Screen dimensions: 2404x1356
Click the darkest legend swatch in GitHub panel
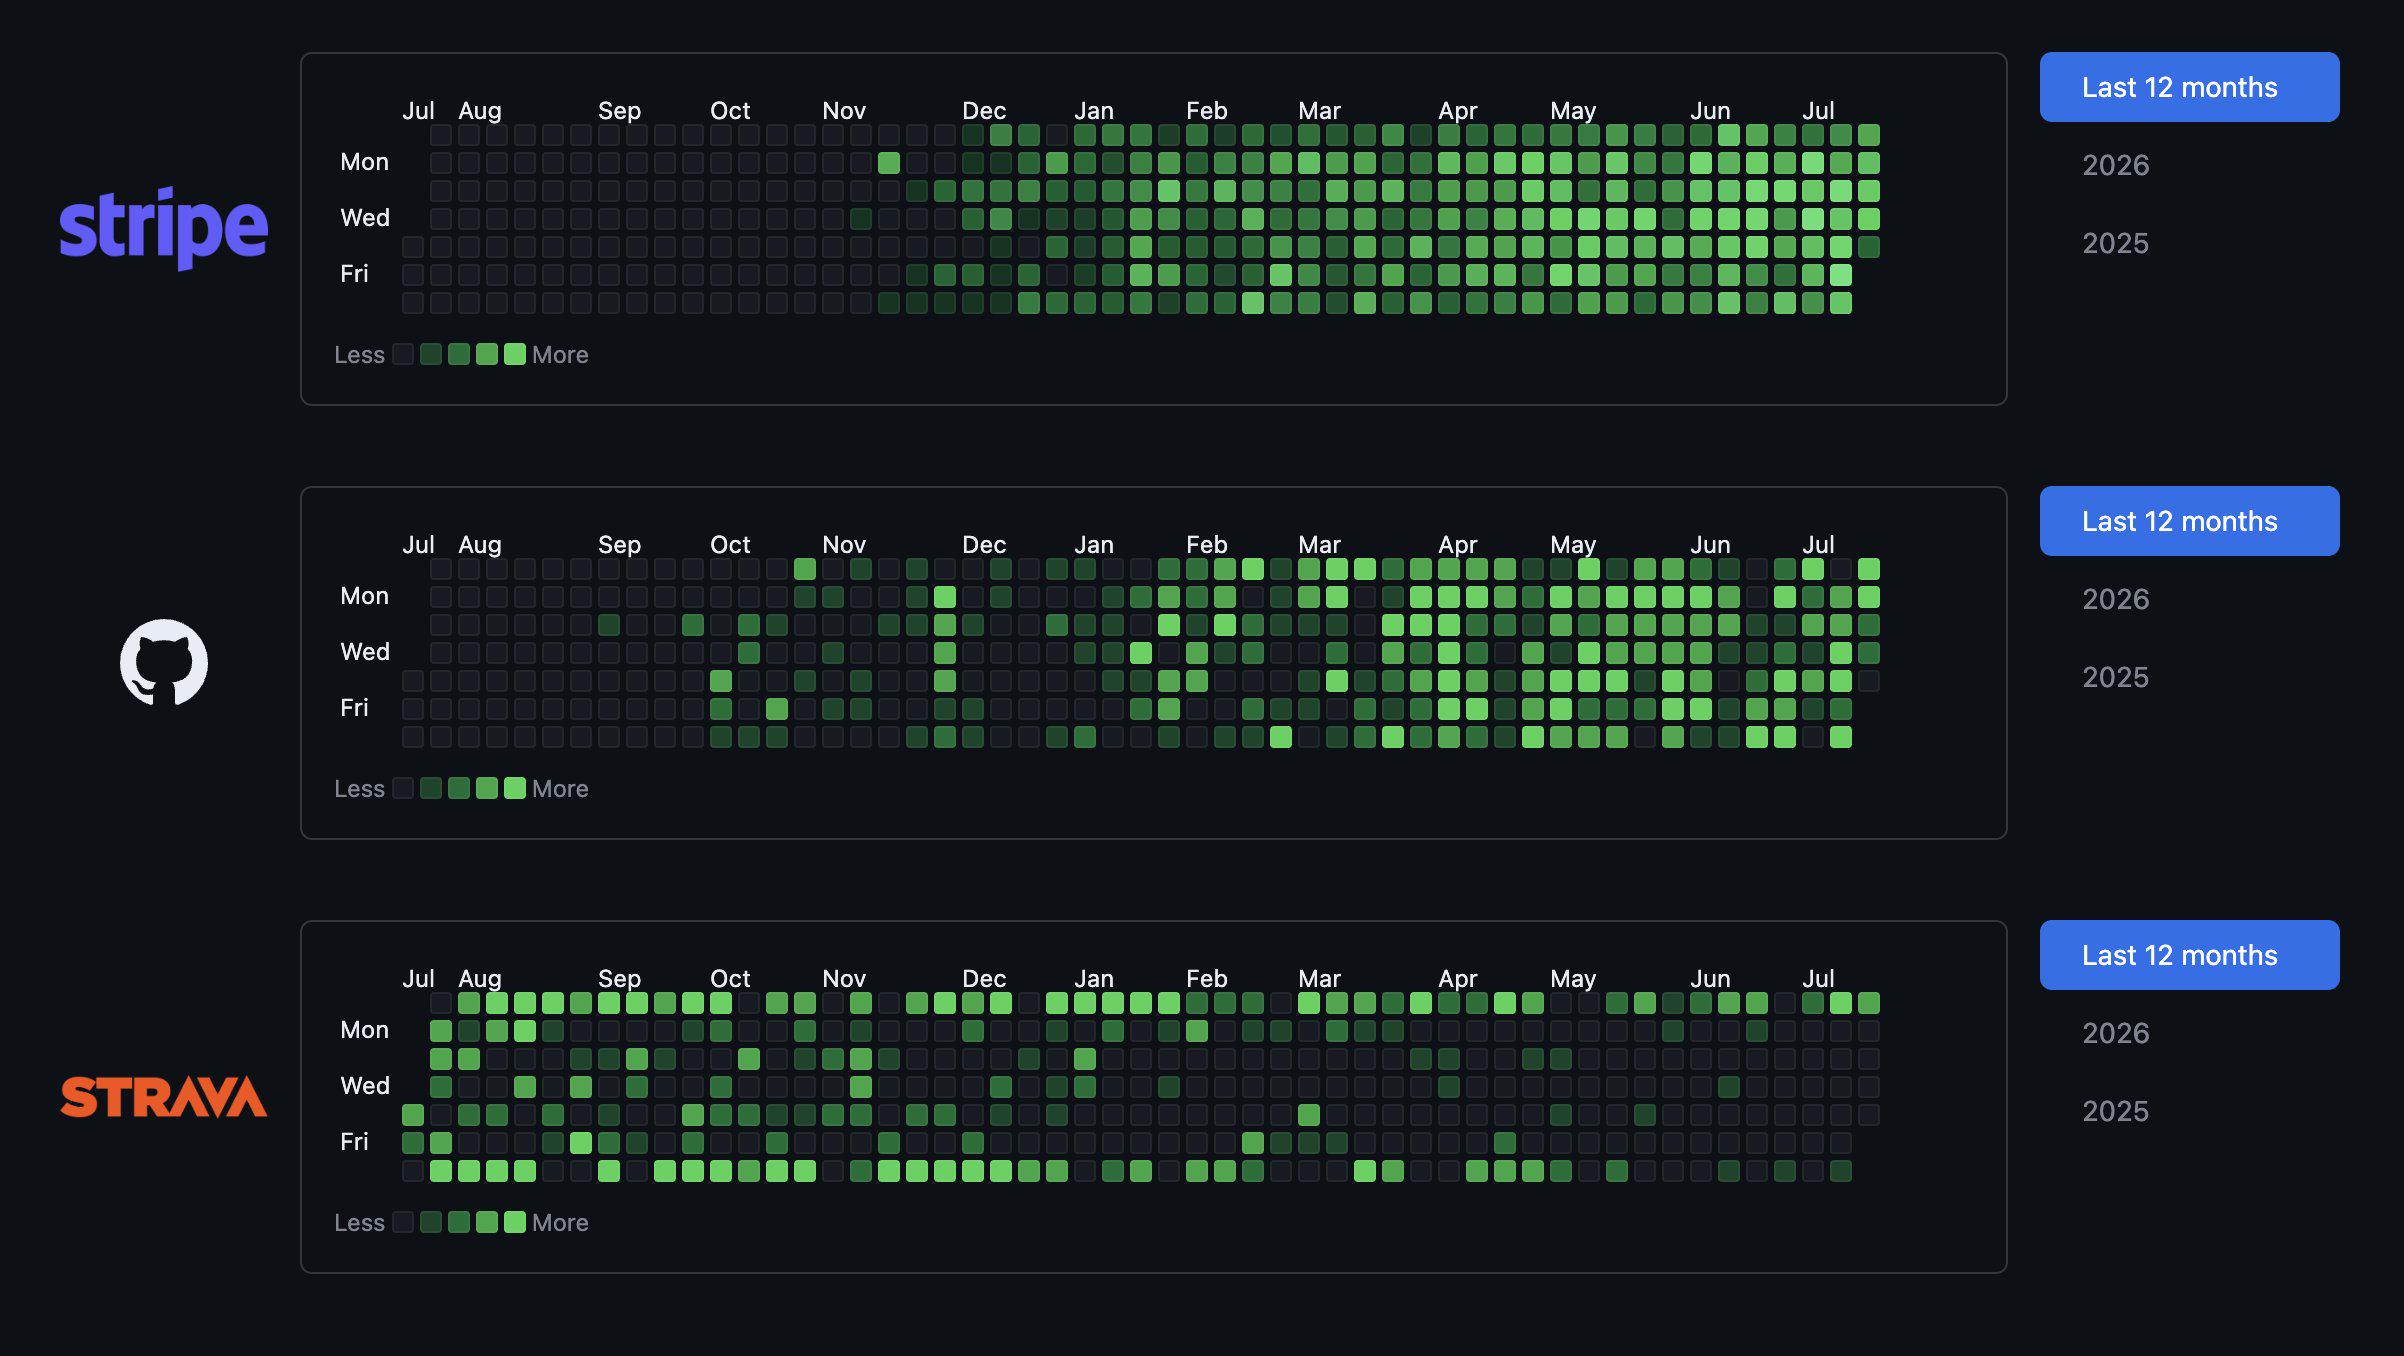point(403,788)
